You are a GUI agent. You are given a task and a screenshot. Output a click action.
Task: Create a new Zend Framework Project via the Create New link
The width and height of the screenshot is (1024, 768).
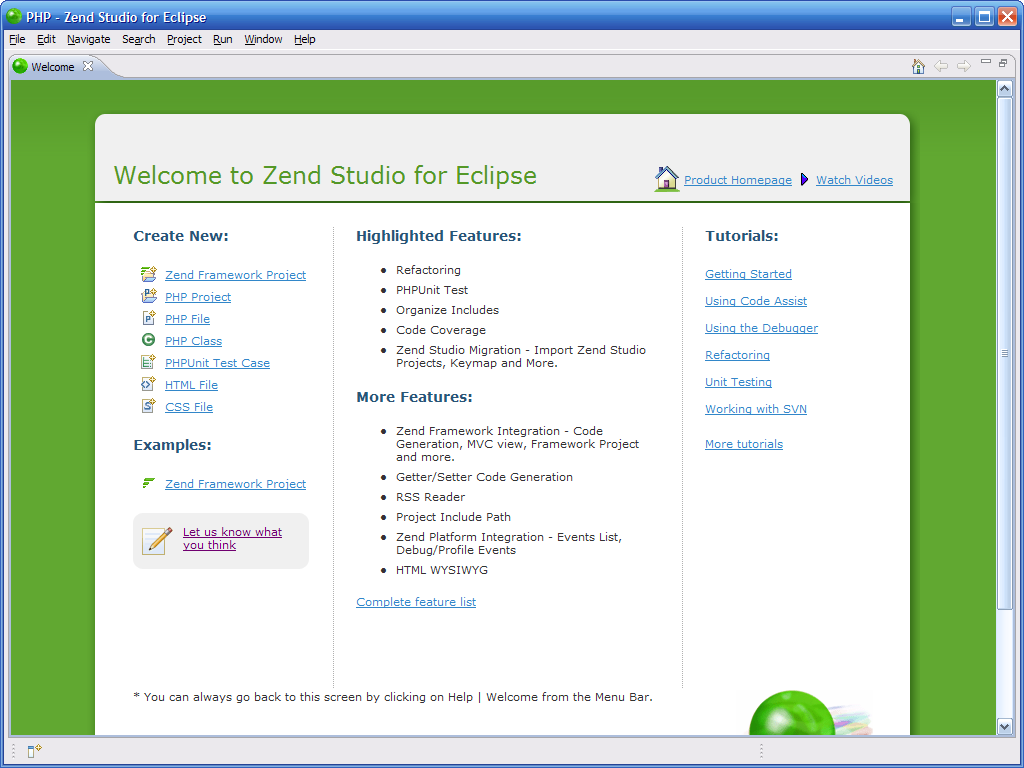236,275
